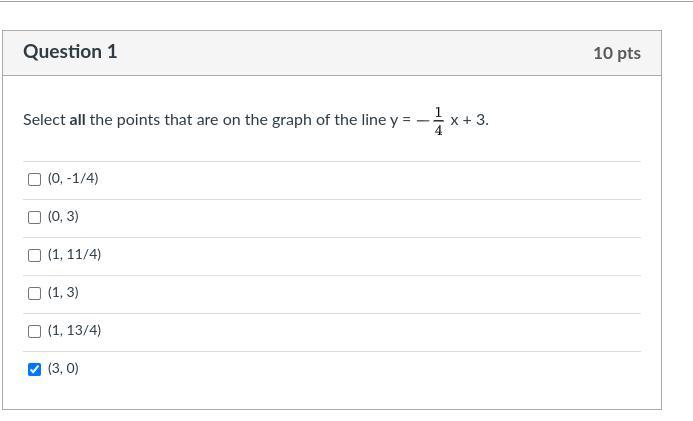This screenshot has width=693, height=421.
Task: Click the (0, -1/4) answer label
Action: 73,179
